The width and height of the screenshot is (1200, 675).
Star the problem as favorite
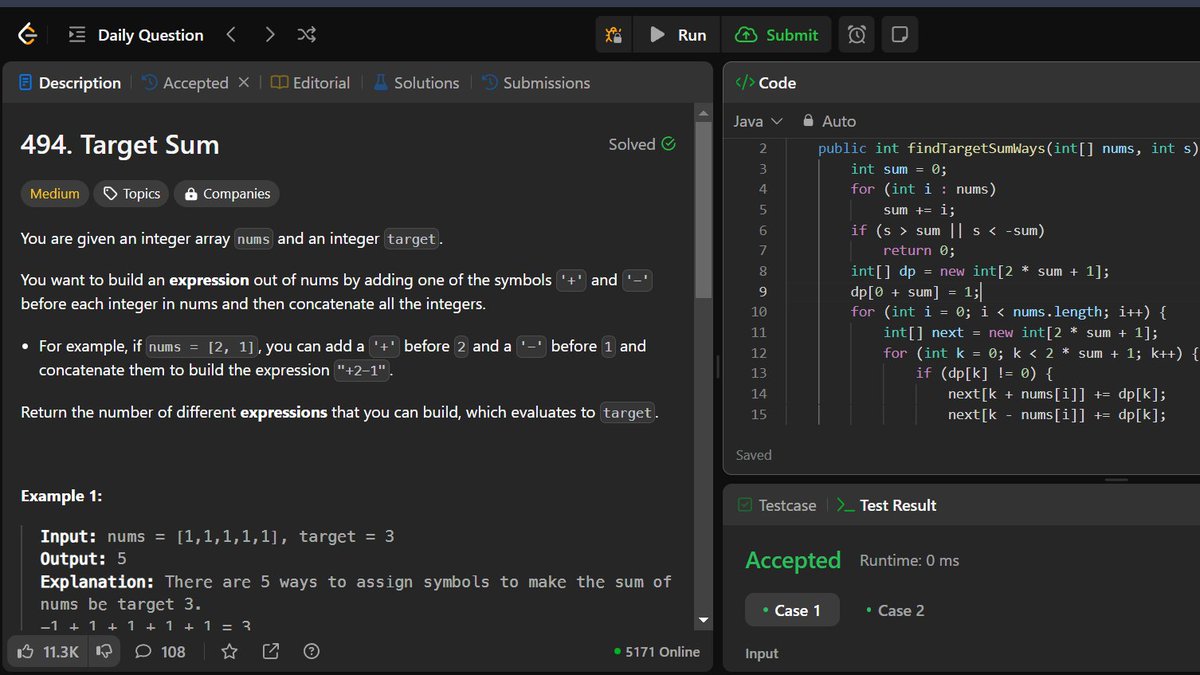(229, 652)
